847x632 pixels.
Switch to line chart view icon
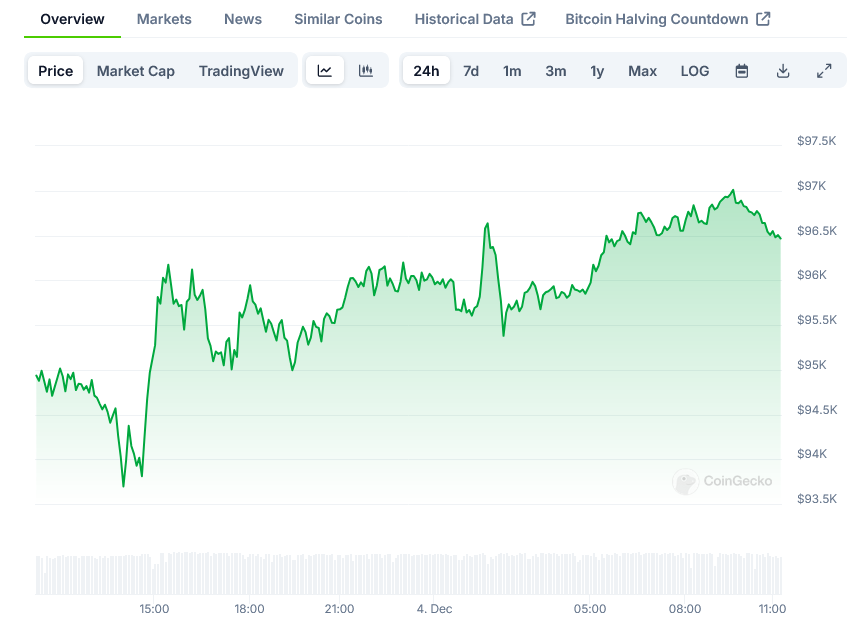point(325,71)
